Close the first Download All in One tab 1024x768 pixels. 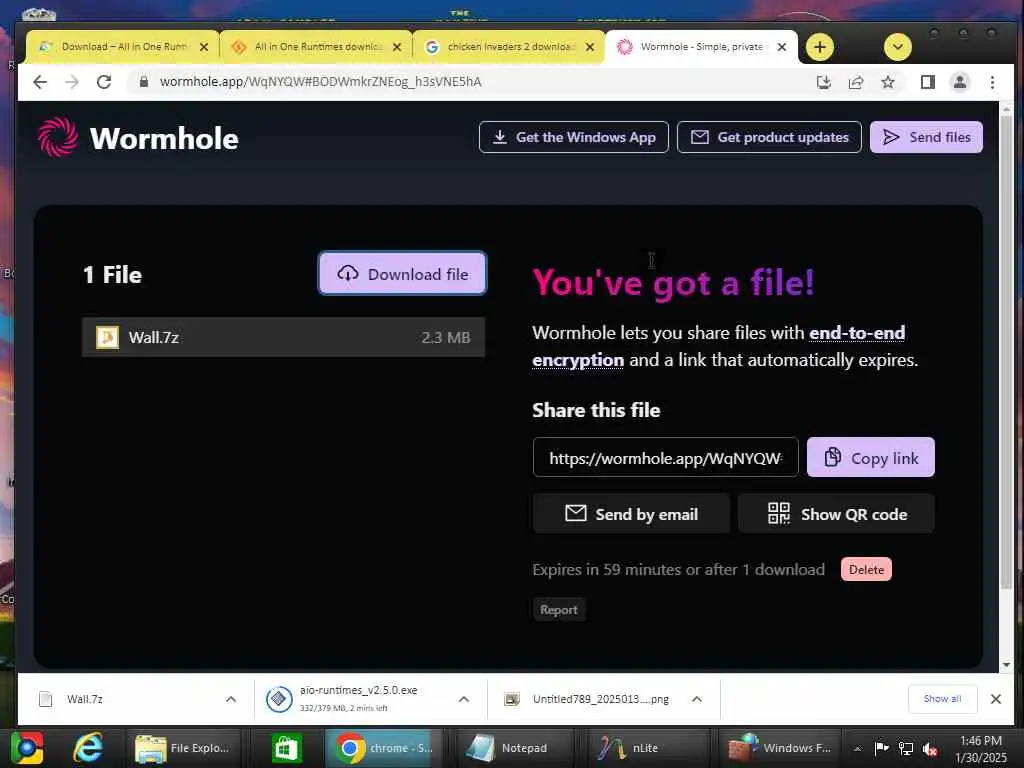204,47
